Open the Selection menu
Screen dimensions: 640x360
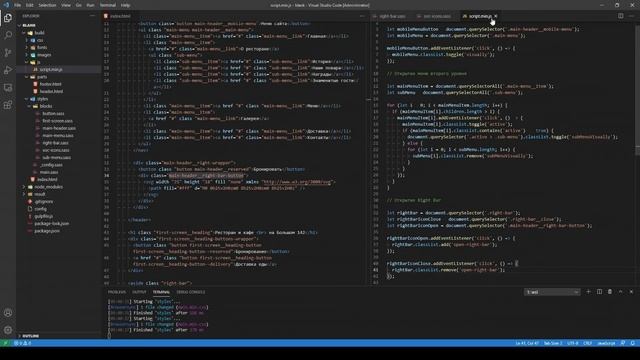47,5
